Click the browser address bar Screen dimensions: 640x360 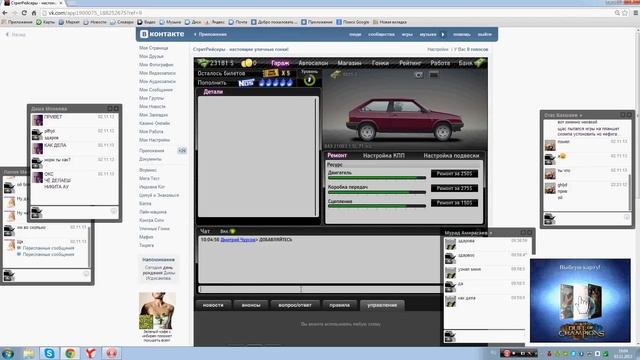pos(327,13)
